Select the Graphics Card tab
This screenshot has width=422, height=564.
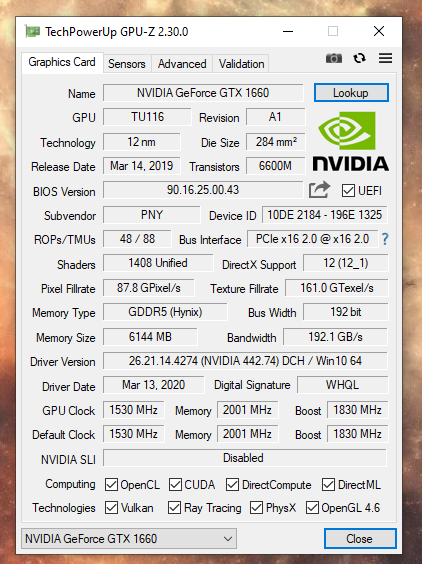[x=62, y=63]
